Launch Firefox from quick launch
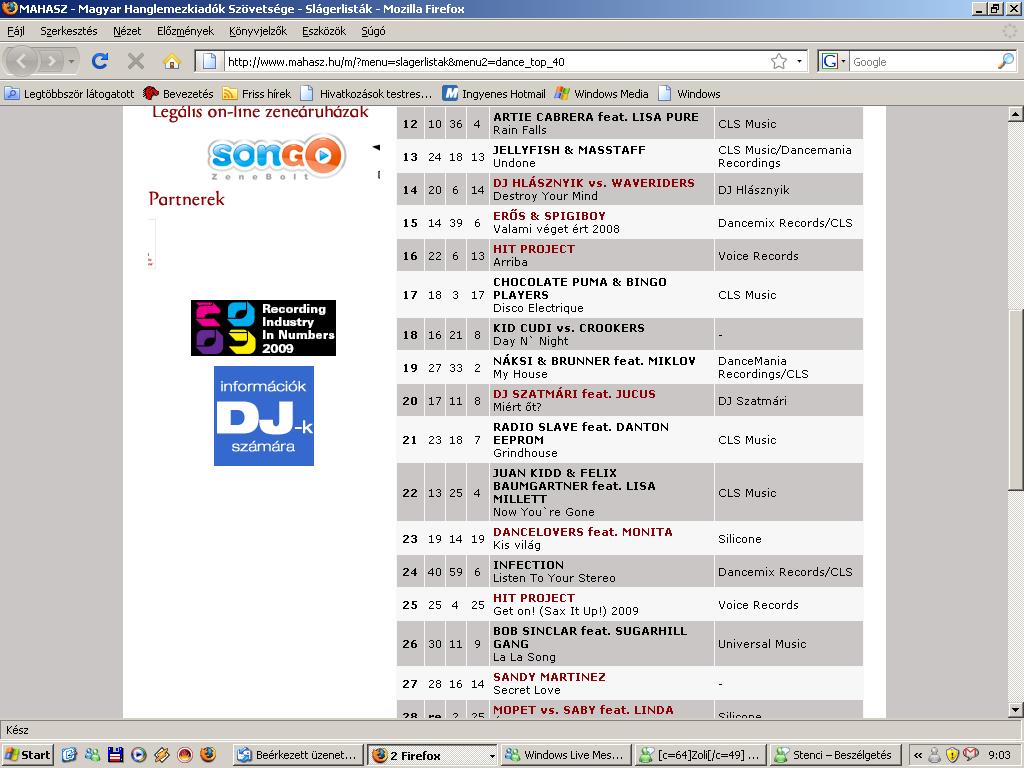The height and width of the screenshot is (768, 1024). pos(208,755)
